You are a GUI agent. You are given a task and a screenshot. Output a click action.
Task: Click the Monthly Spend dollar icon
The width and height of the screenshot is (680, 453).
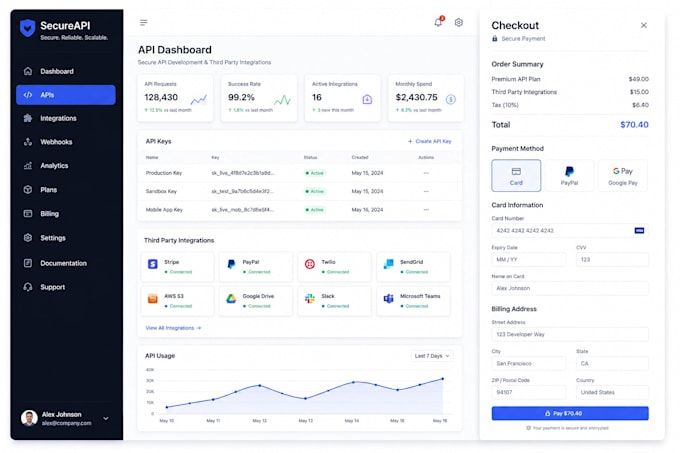pyautogui.click(x=451, y=99)
